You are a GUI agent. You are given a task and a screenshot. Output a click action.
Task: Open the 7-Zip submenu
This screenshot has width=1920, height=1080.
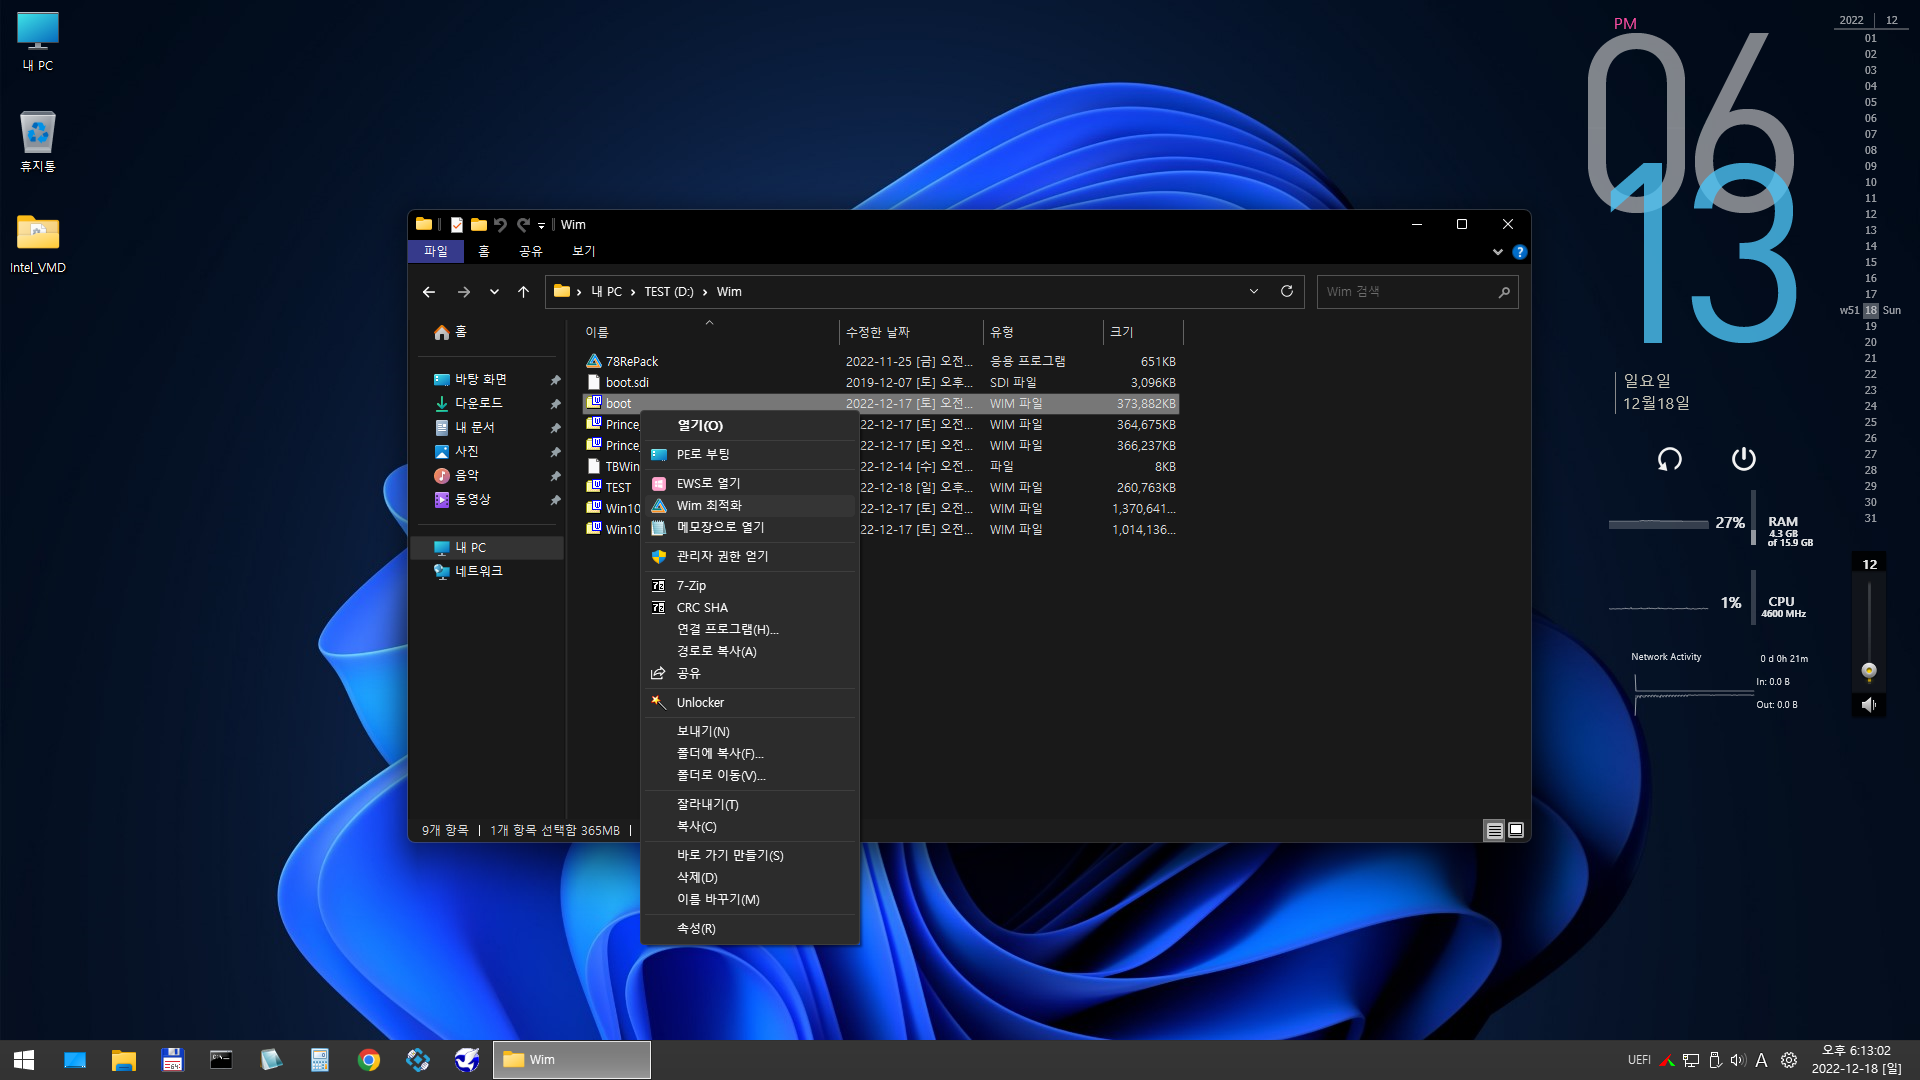[750, 585]
